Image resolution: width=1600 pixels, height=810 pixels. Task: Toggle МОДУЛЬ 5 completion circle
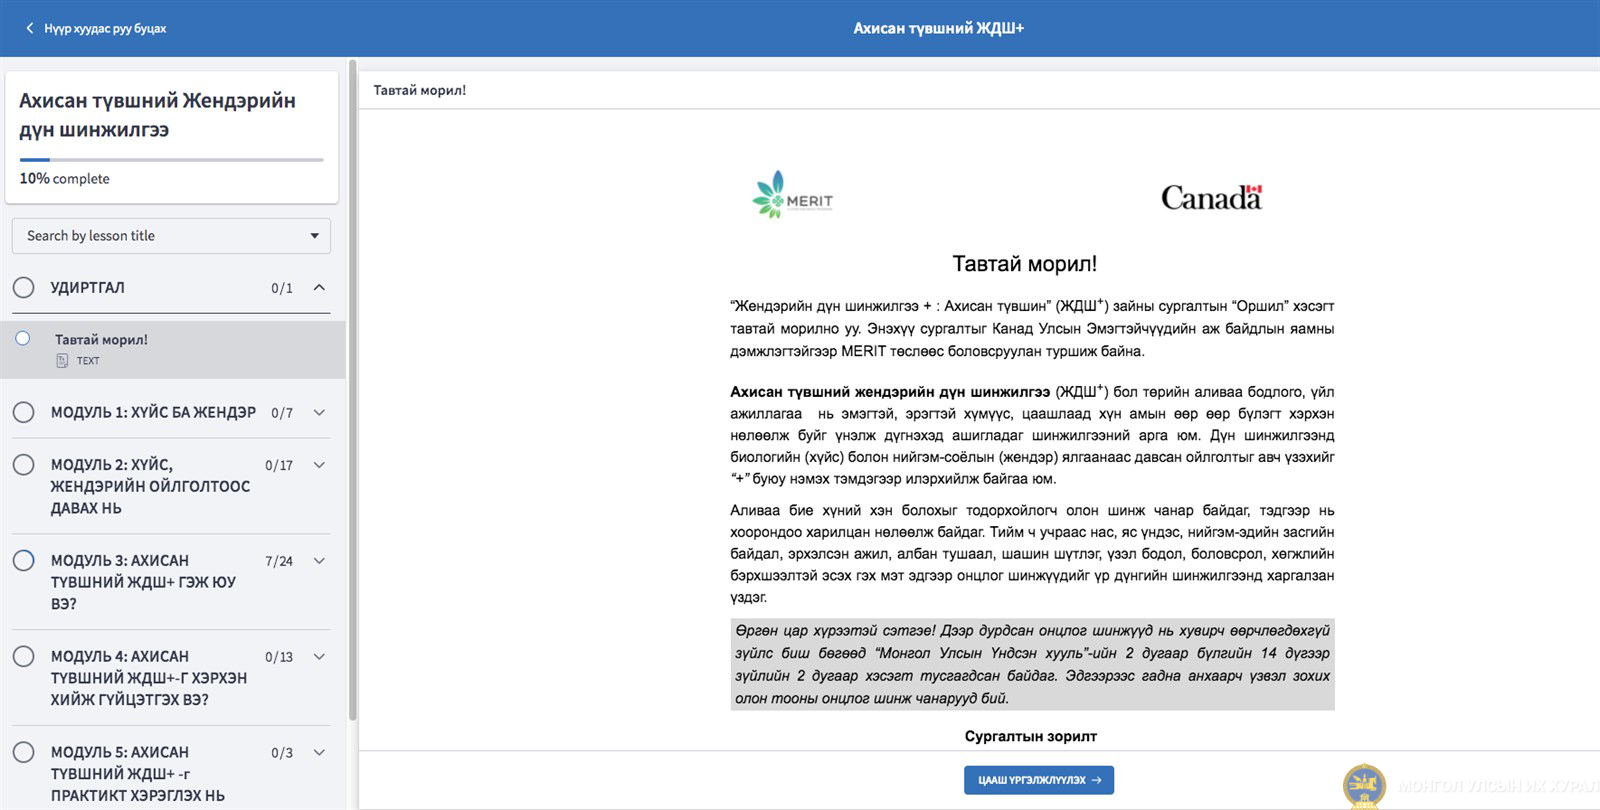pyautogui.click(x=24, y=752)
